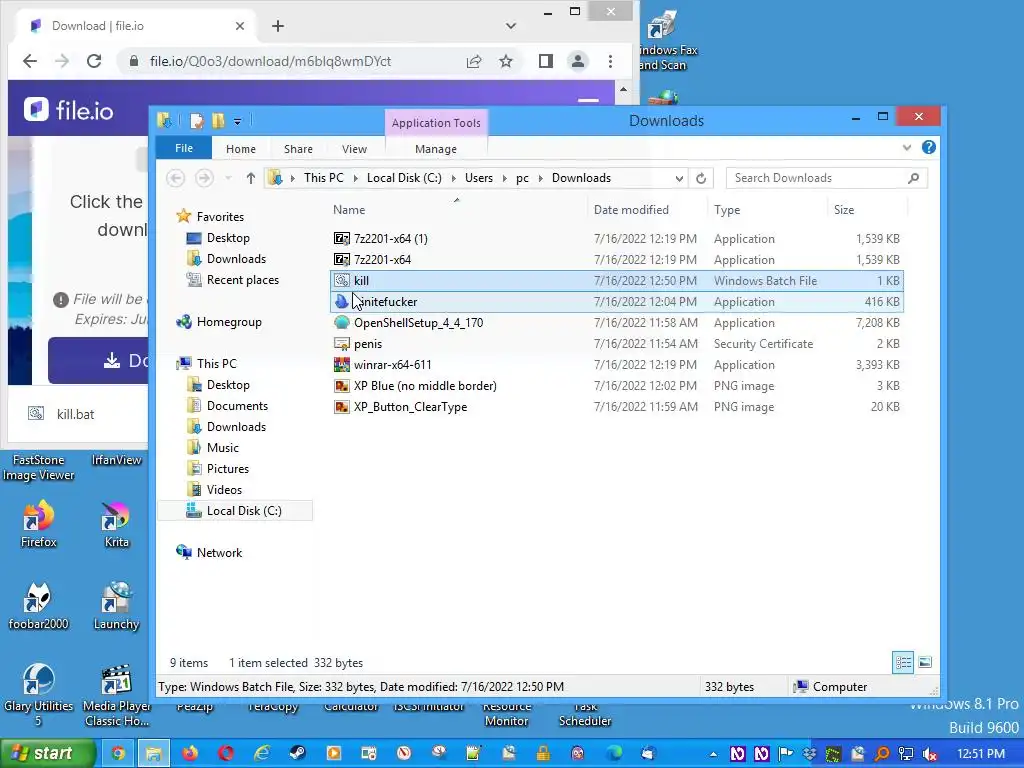Open Firefox from the taskbar
1024x768 pixels.
190,754
